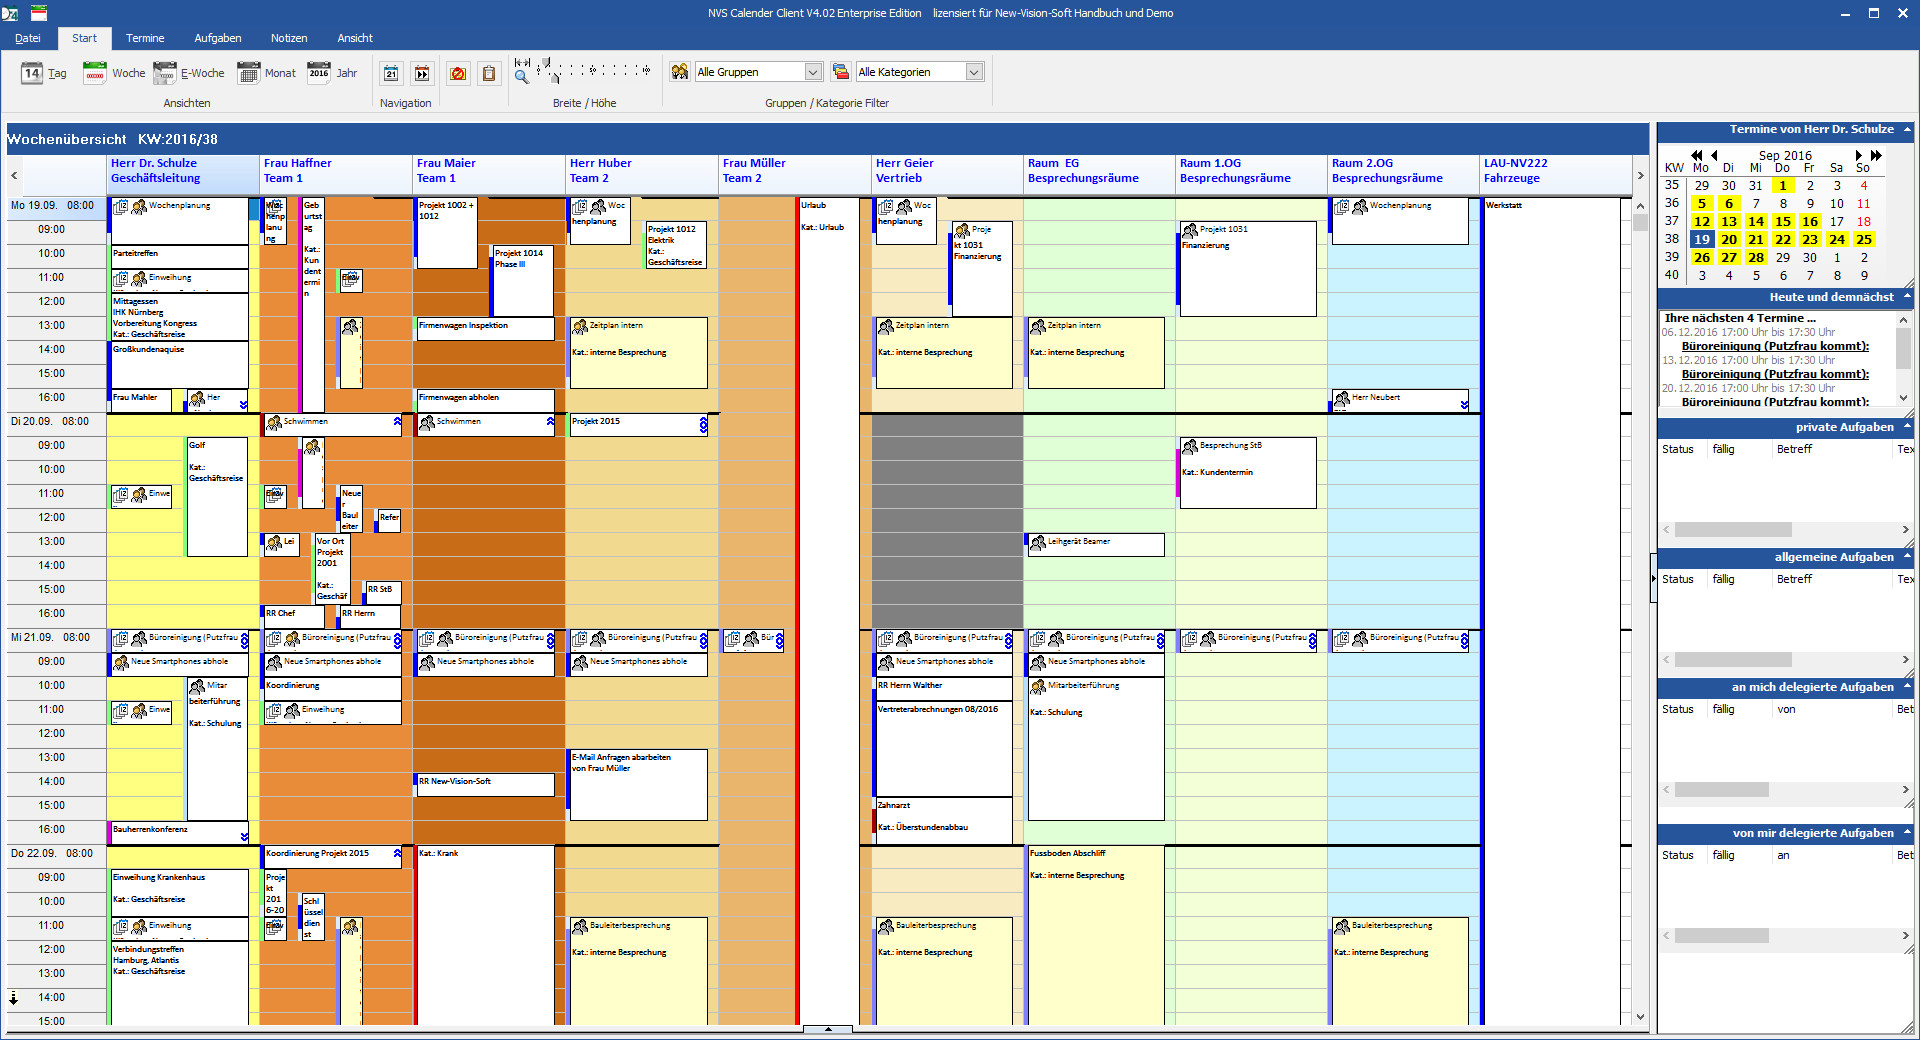Open the first Büroreinigung (Putzfrau kommt) link
This screenshot has height=1040, width=1920.
click(1774, 346)
